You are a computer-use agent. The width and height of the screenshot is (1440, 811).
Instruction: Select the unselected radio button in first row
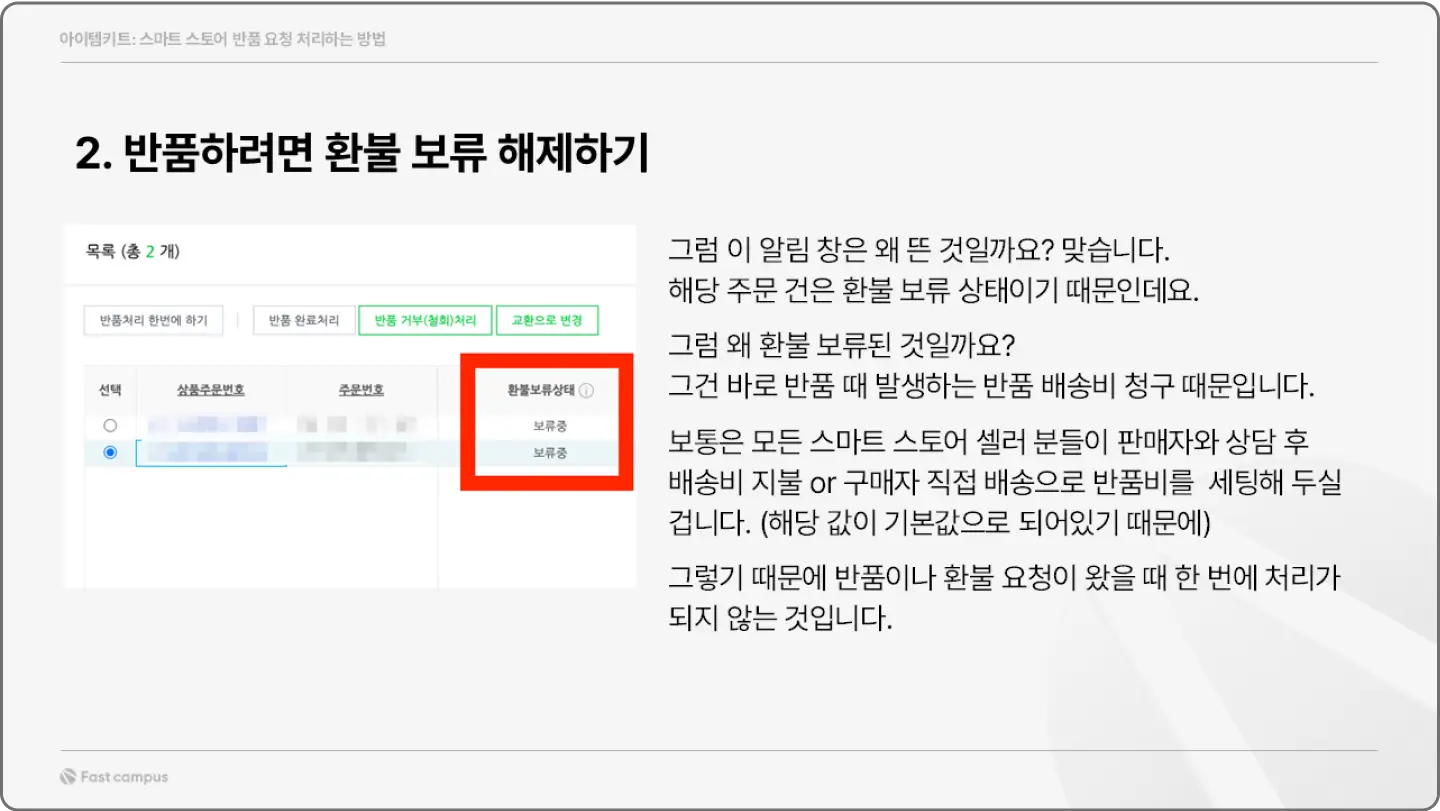coord(110,426)
